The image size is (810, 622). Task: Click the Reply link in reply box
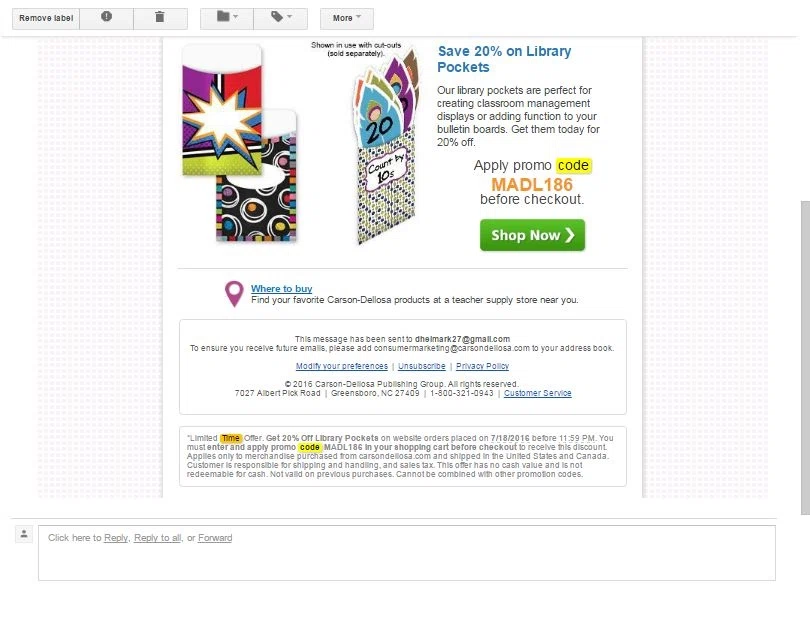pyautogui.click(x=116, y=538)
